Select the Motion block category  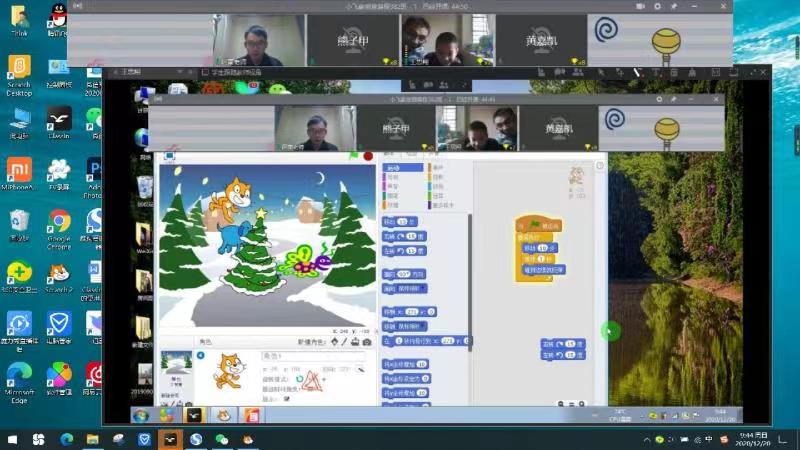coord(403,168)
